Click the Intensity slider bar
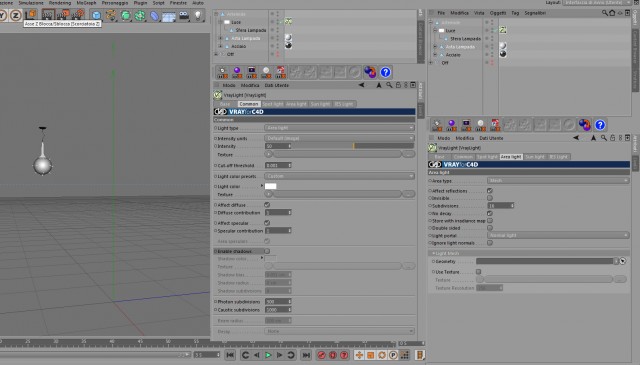The width and height of the screenshot is (640, 365). tap(353, 146)
